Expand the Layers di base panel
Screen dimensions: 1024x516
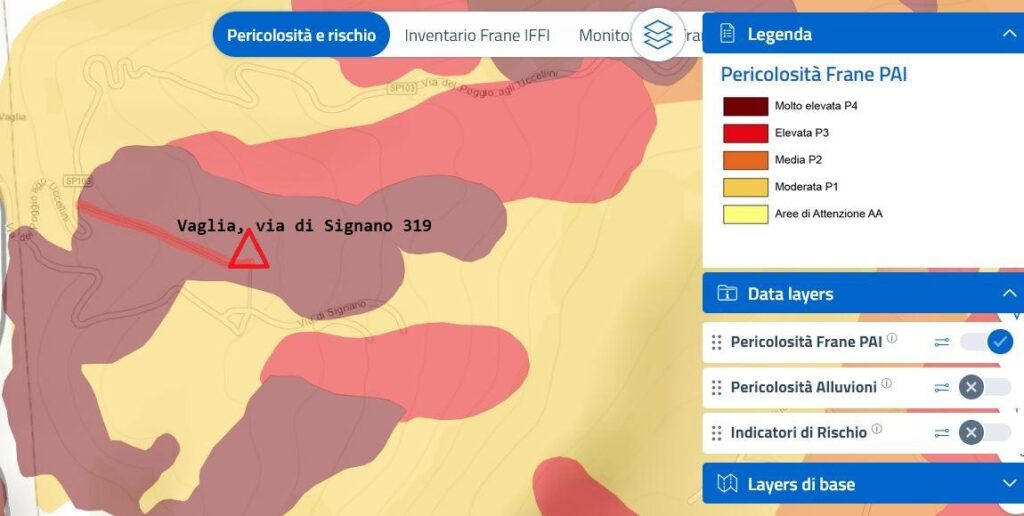tap(1008, 484)
